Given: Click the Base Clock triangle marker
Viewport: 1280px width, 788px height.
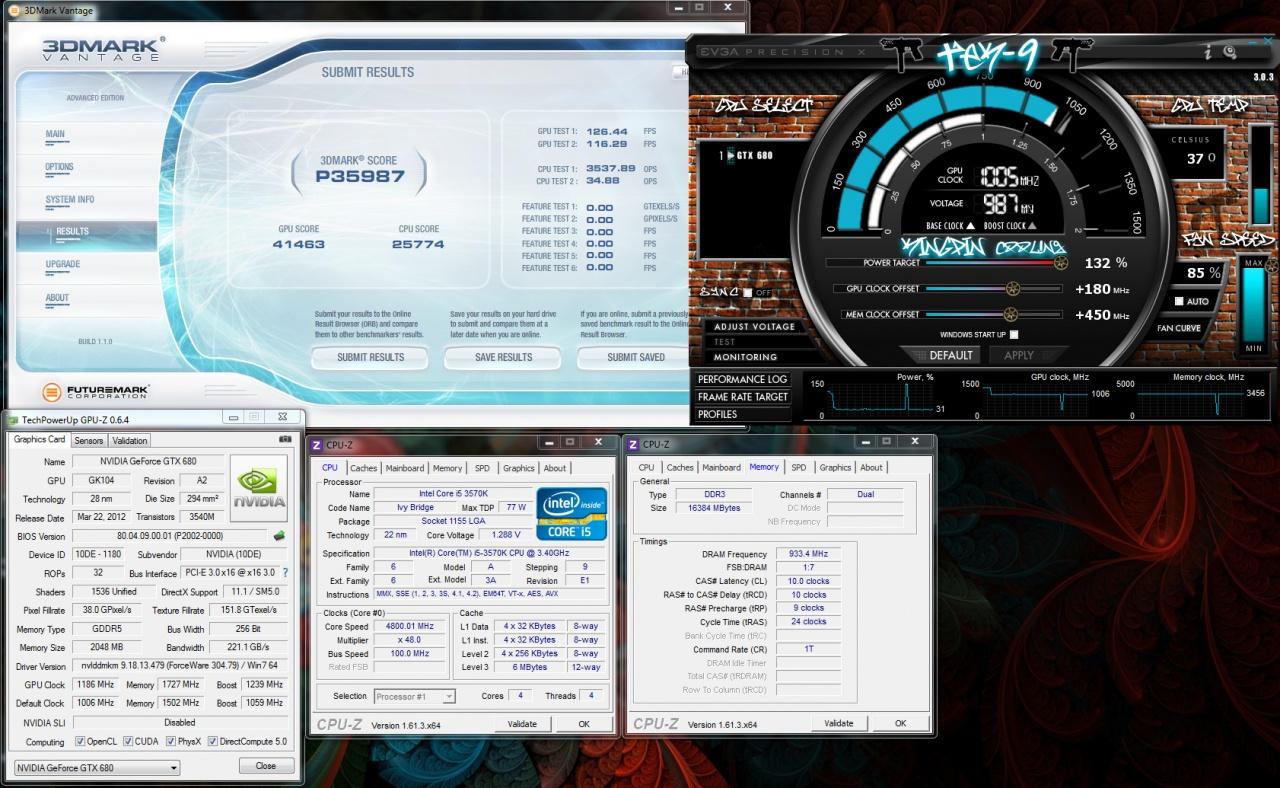Looking at the screenshot, I should tap(971, 225).
